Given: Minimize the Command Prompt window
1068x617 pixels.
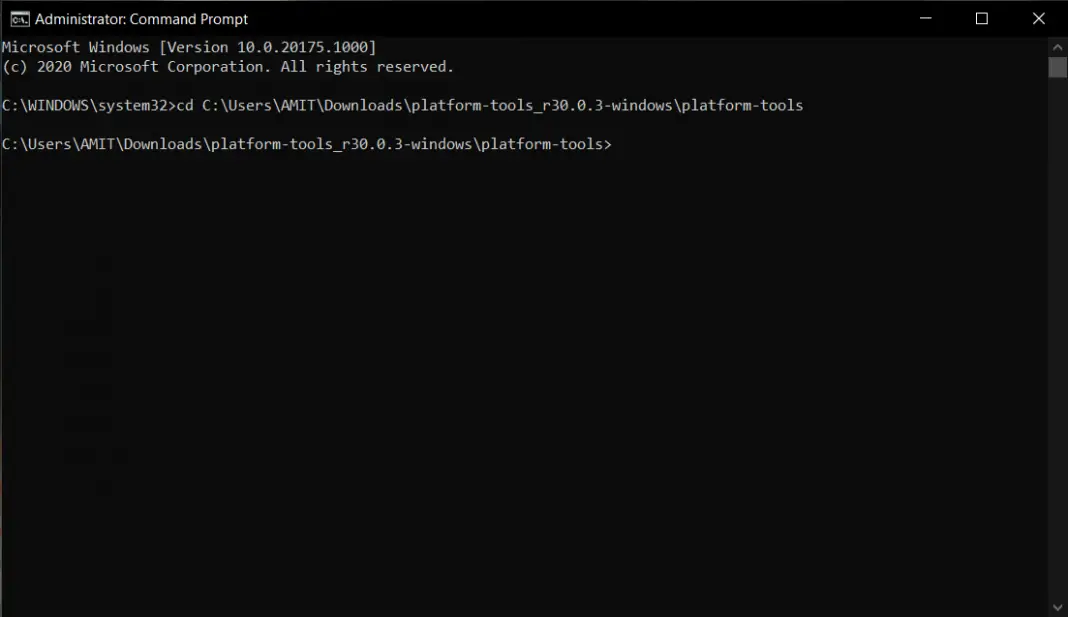Looking at the screenshot, I should (925, 18).
